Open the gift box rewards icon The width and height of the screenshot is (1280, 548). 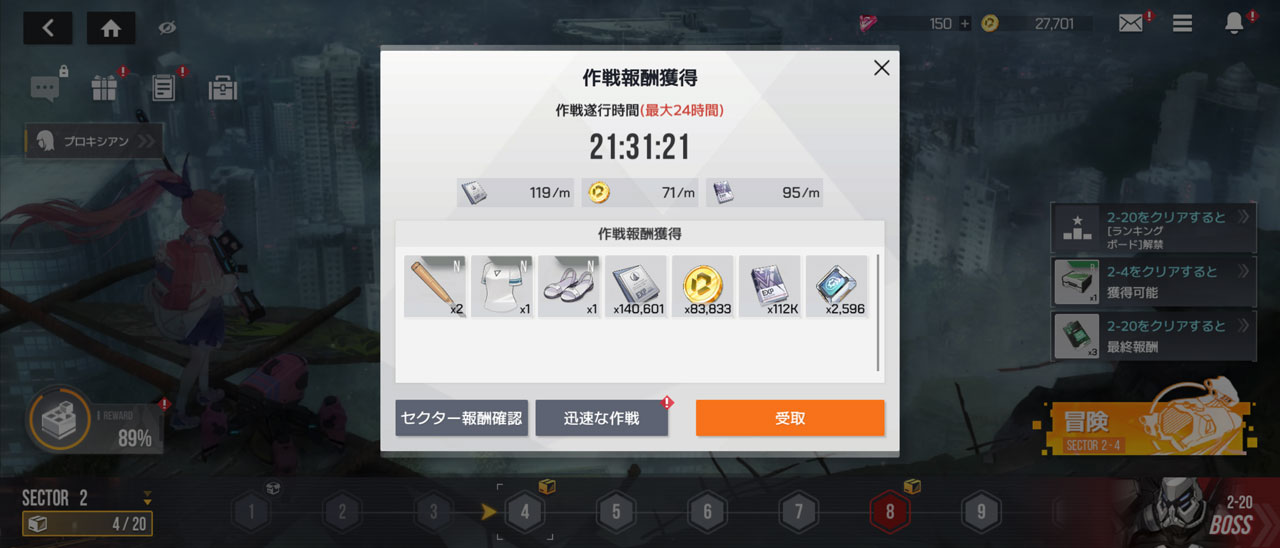[104, 88]
